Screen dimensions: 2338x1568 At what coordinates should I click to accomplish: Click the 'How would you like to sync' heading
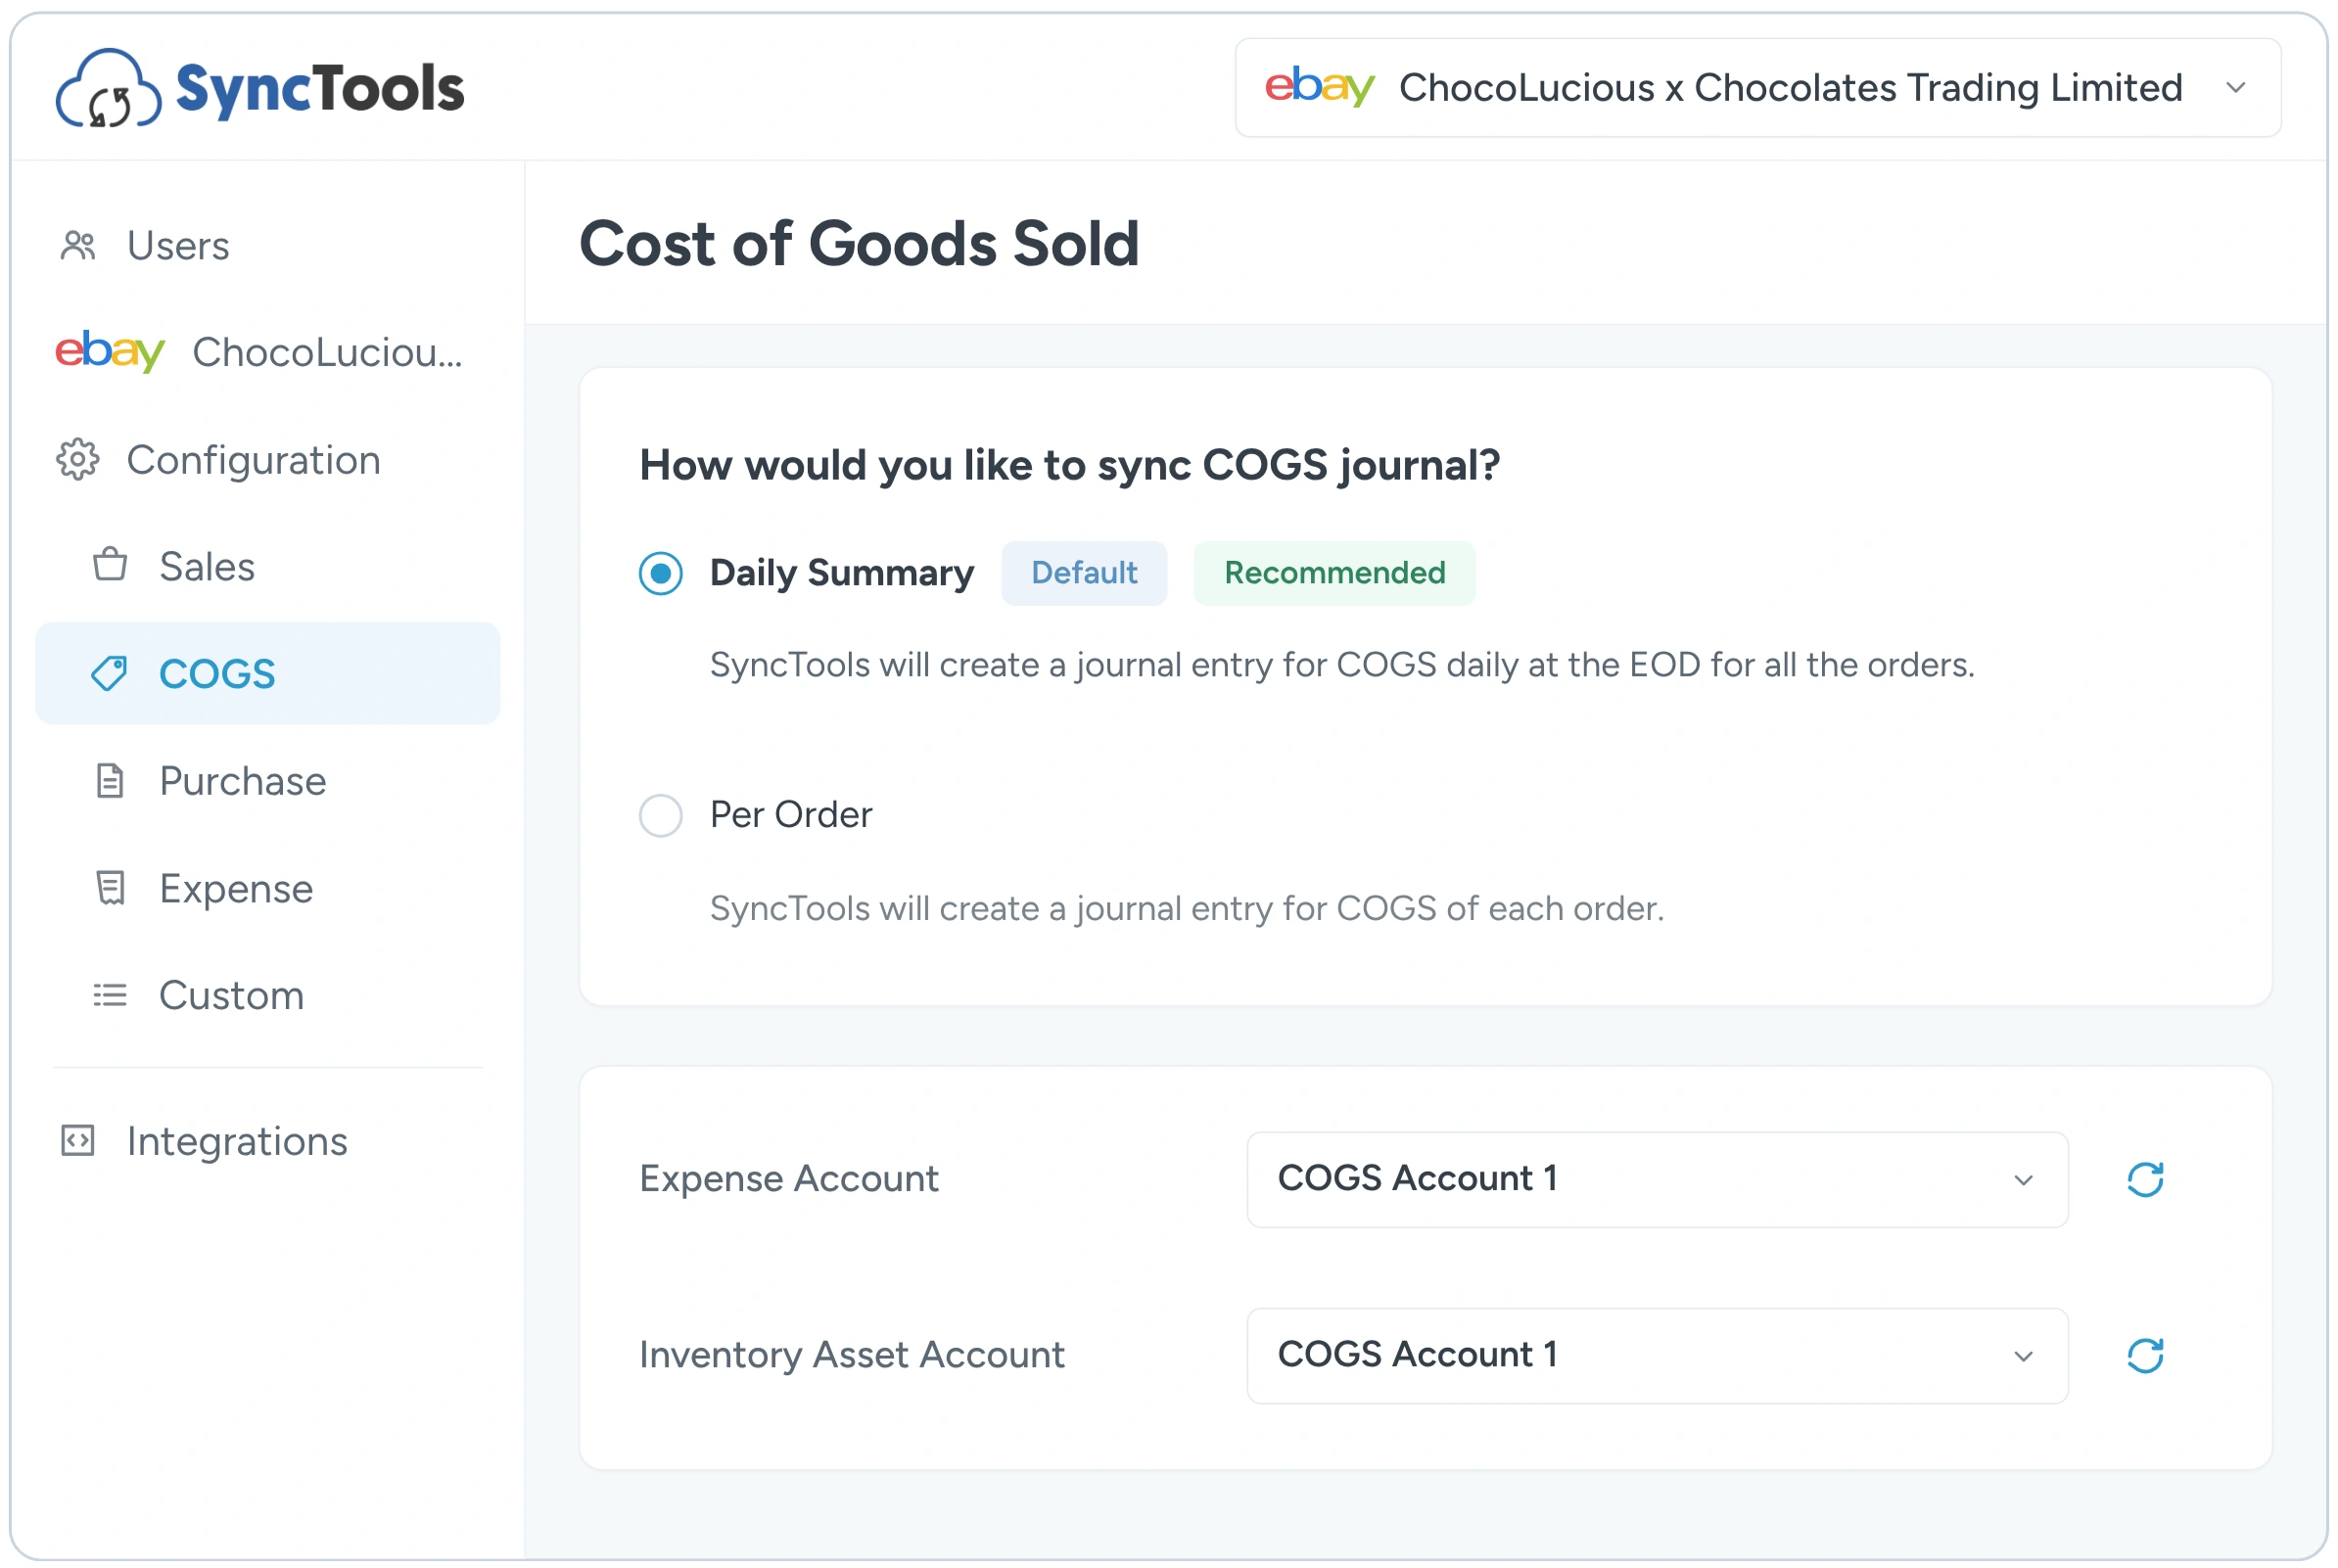click(1070, 465)
